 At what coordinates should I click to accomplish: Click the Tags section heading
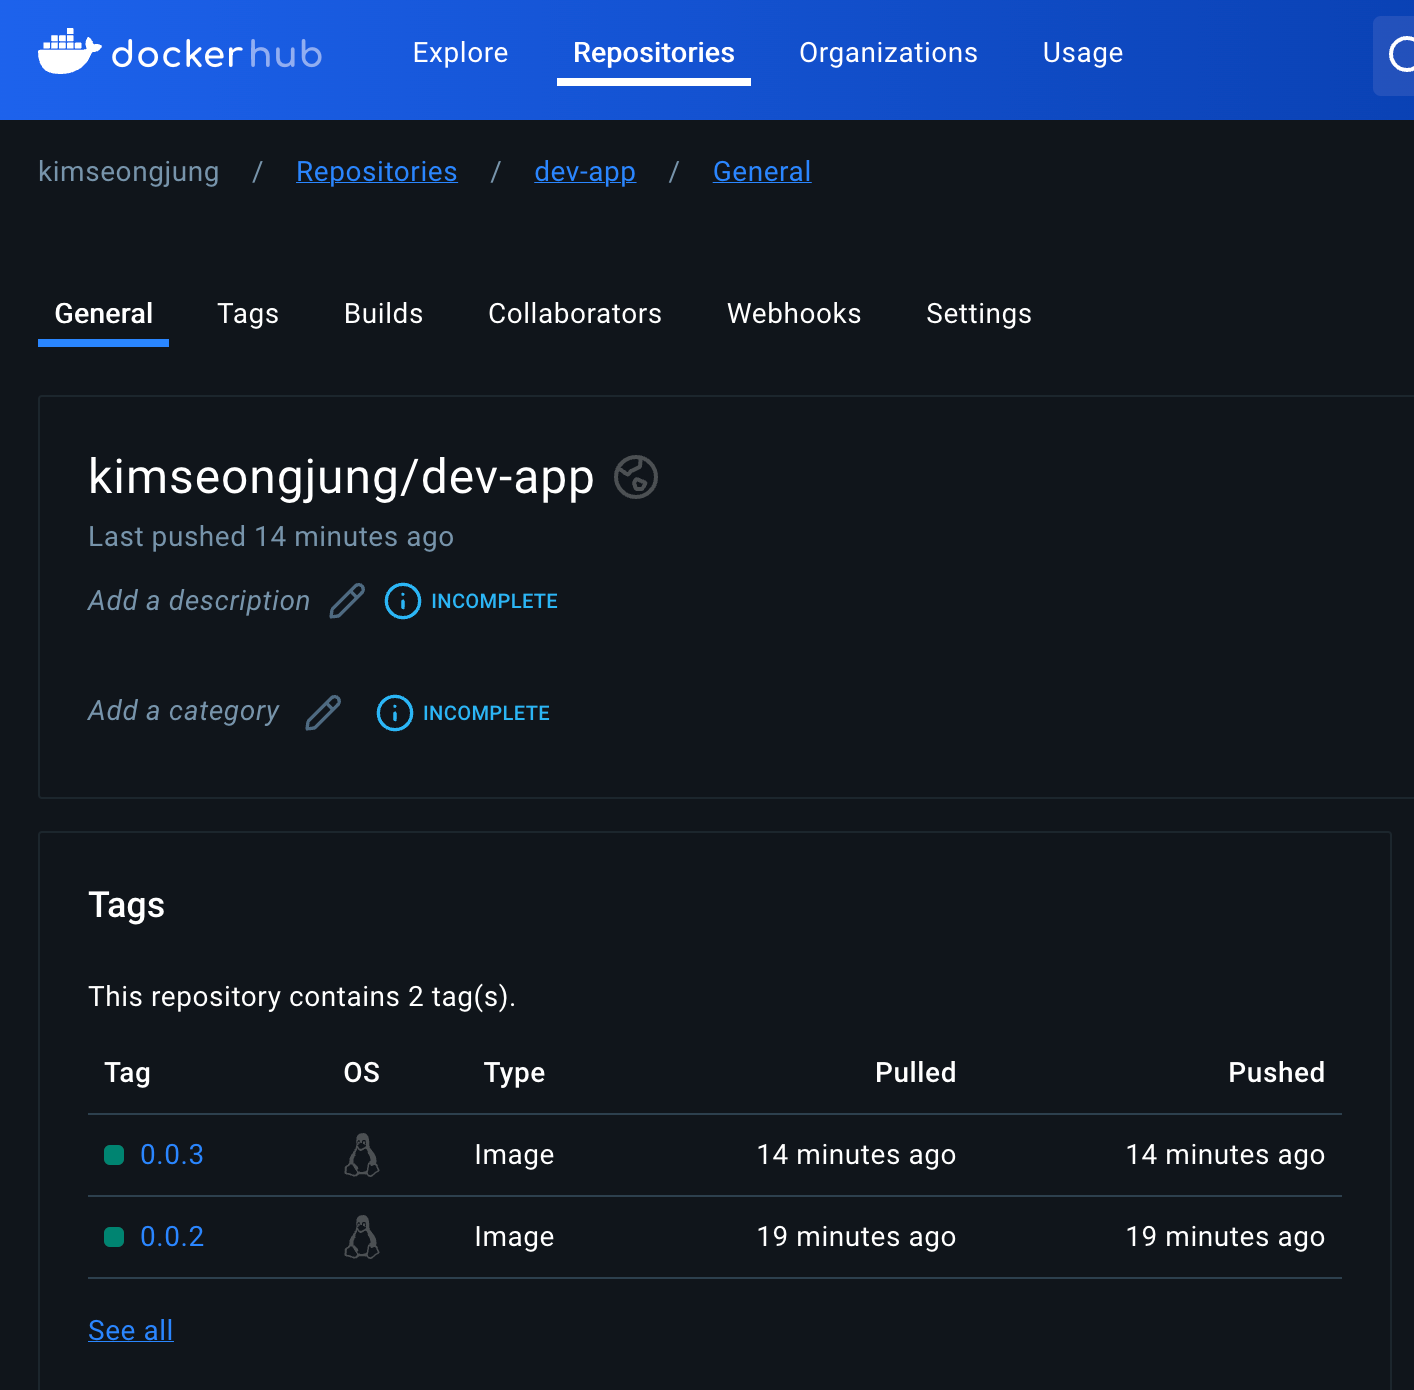126,905
